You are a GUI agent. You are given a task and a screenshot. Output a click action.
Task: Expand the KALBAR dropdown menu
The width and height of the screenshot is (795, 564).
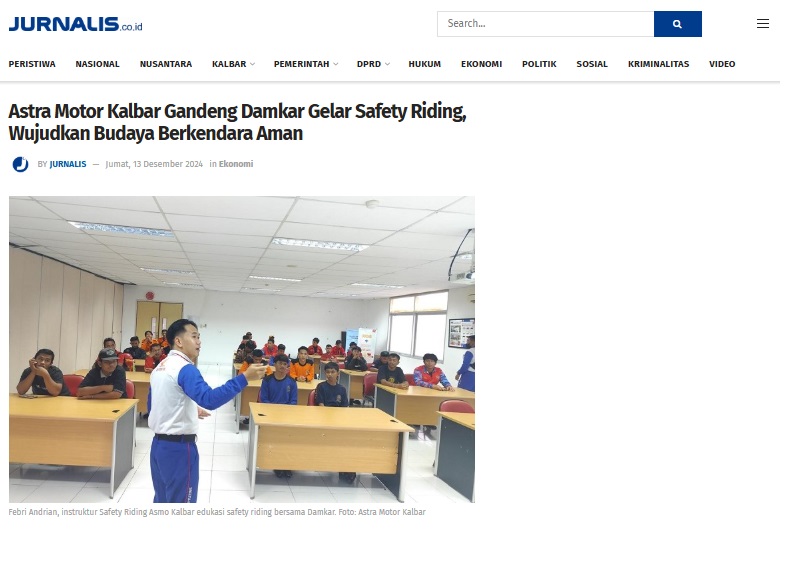click(233, 64)
